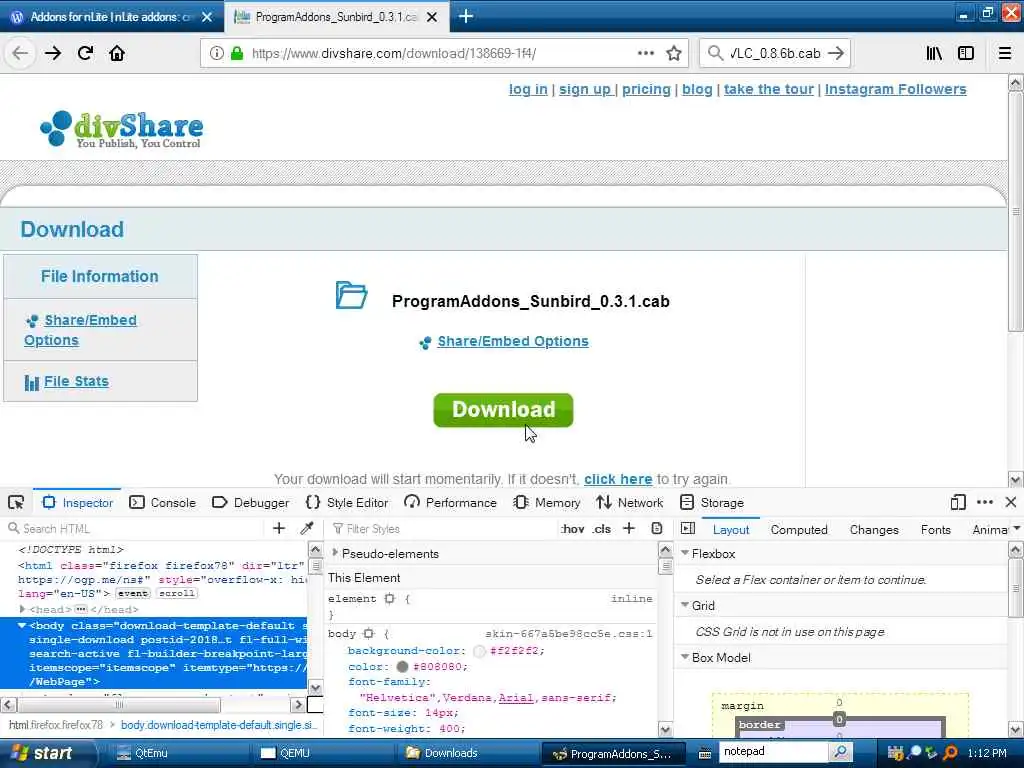
Task: Open Firefox hamburger menu
Action: [1005, 54]
